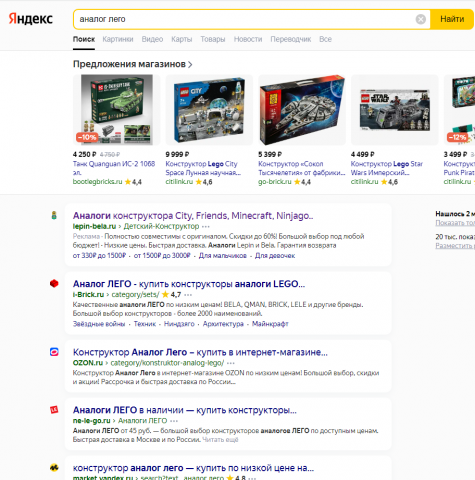Open the Lego Star Wars Imperial product image
475x480 pixels.
coord(394,110)
